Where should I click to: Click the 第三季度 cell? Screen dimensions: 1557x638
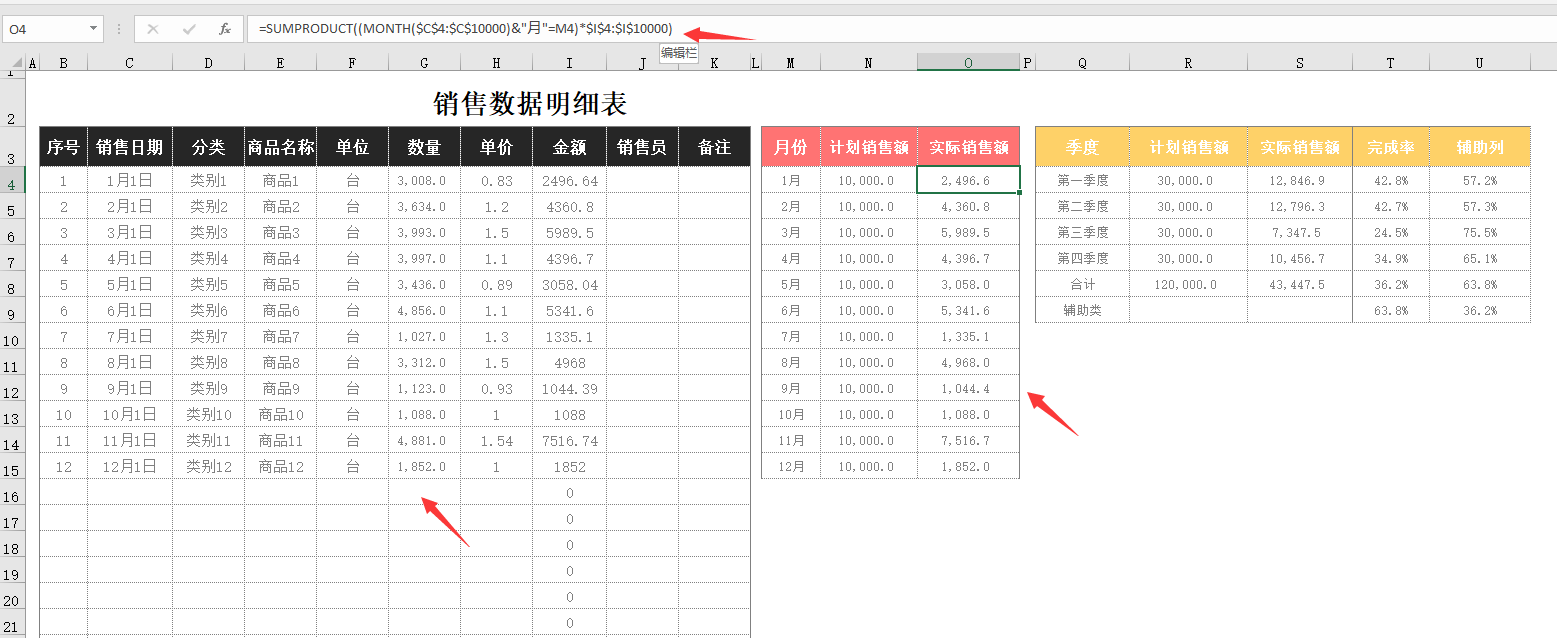[x=1083, y=232]
